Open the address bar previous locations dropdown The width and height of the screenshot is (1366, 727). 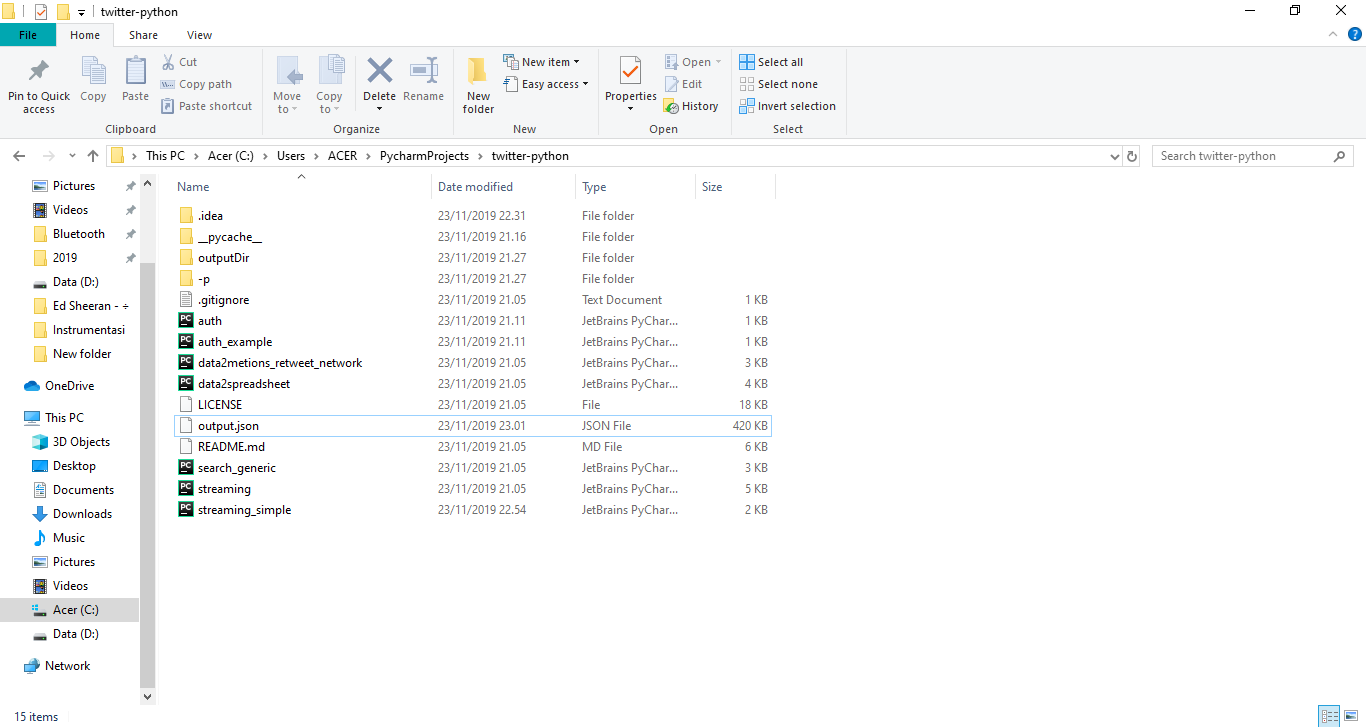pyautogui.click(x=1114, y=155)
